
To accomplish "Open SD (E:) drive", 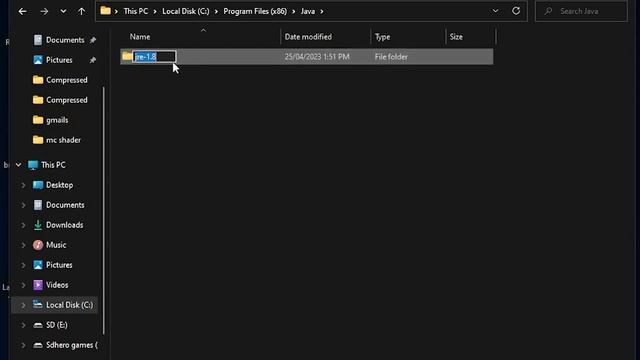I will (56, 325).
